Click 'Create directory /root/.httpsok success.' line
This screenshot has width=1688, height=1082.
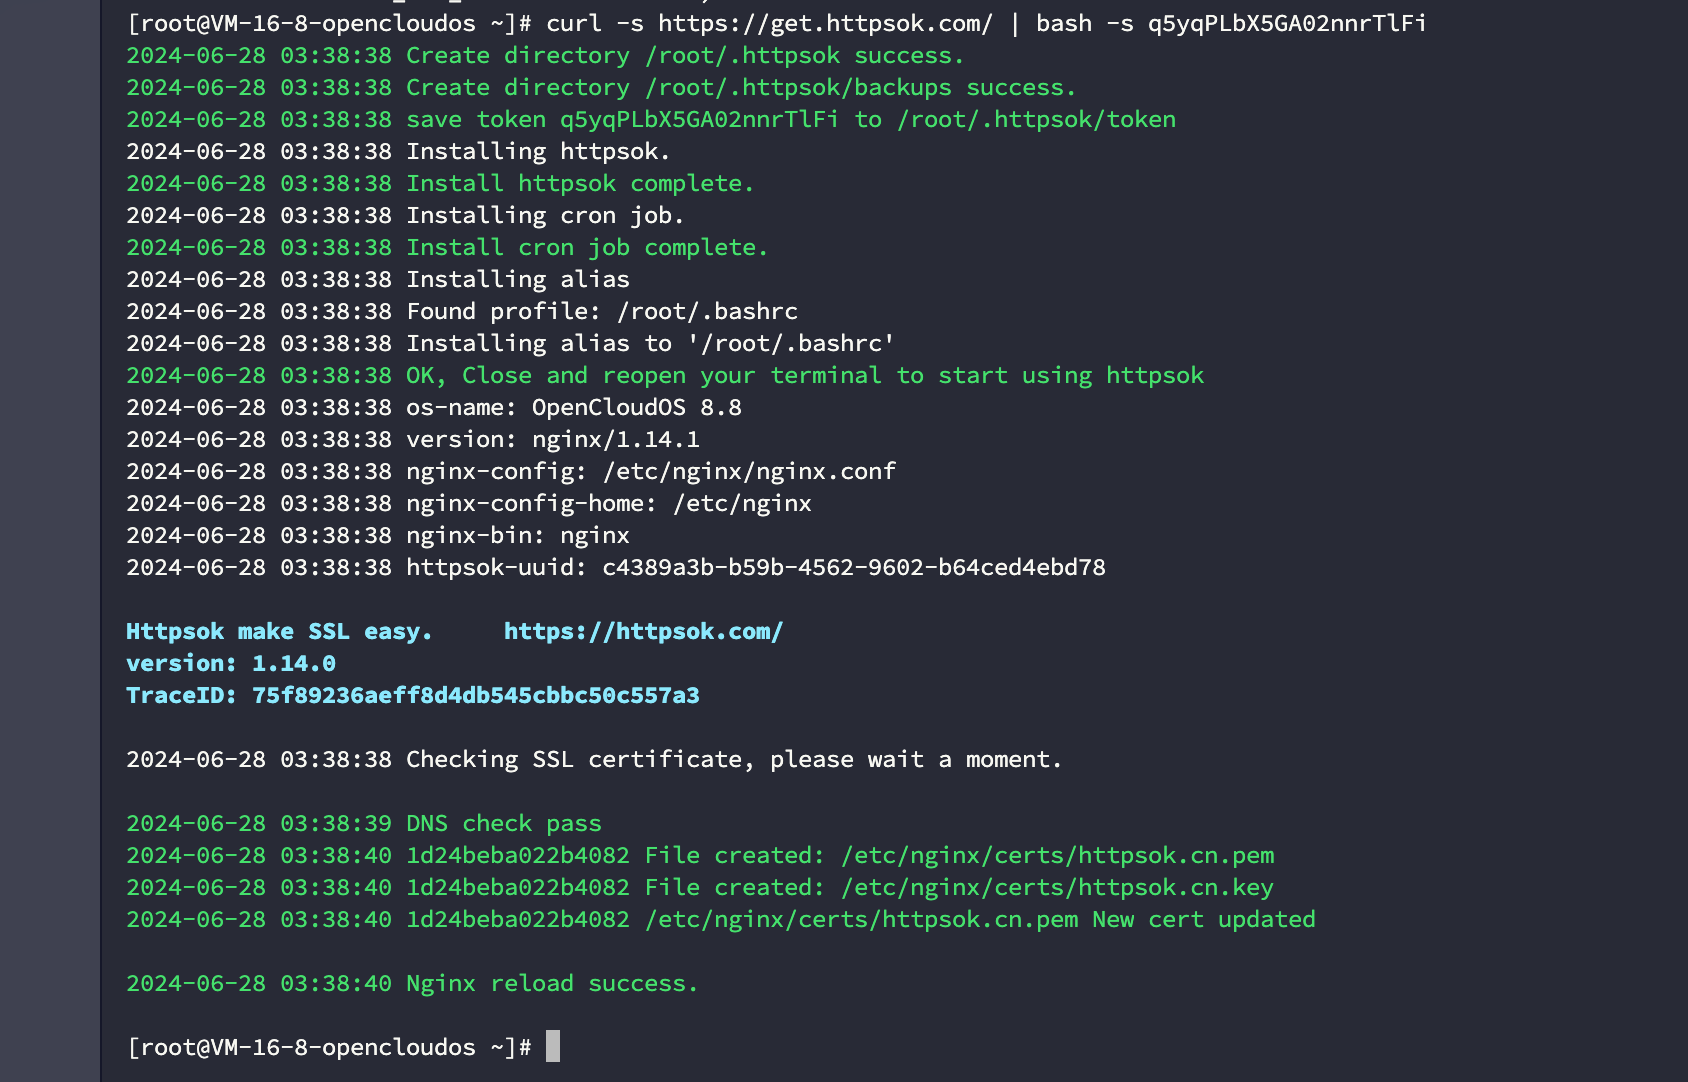[545, 55]
